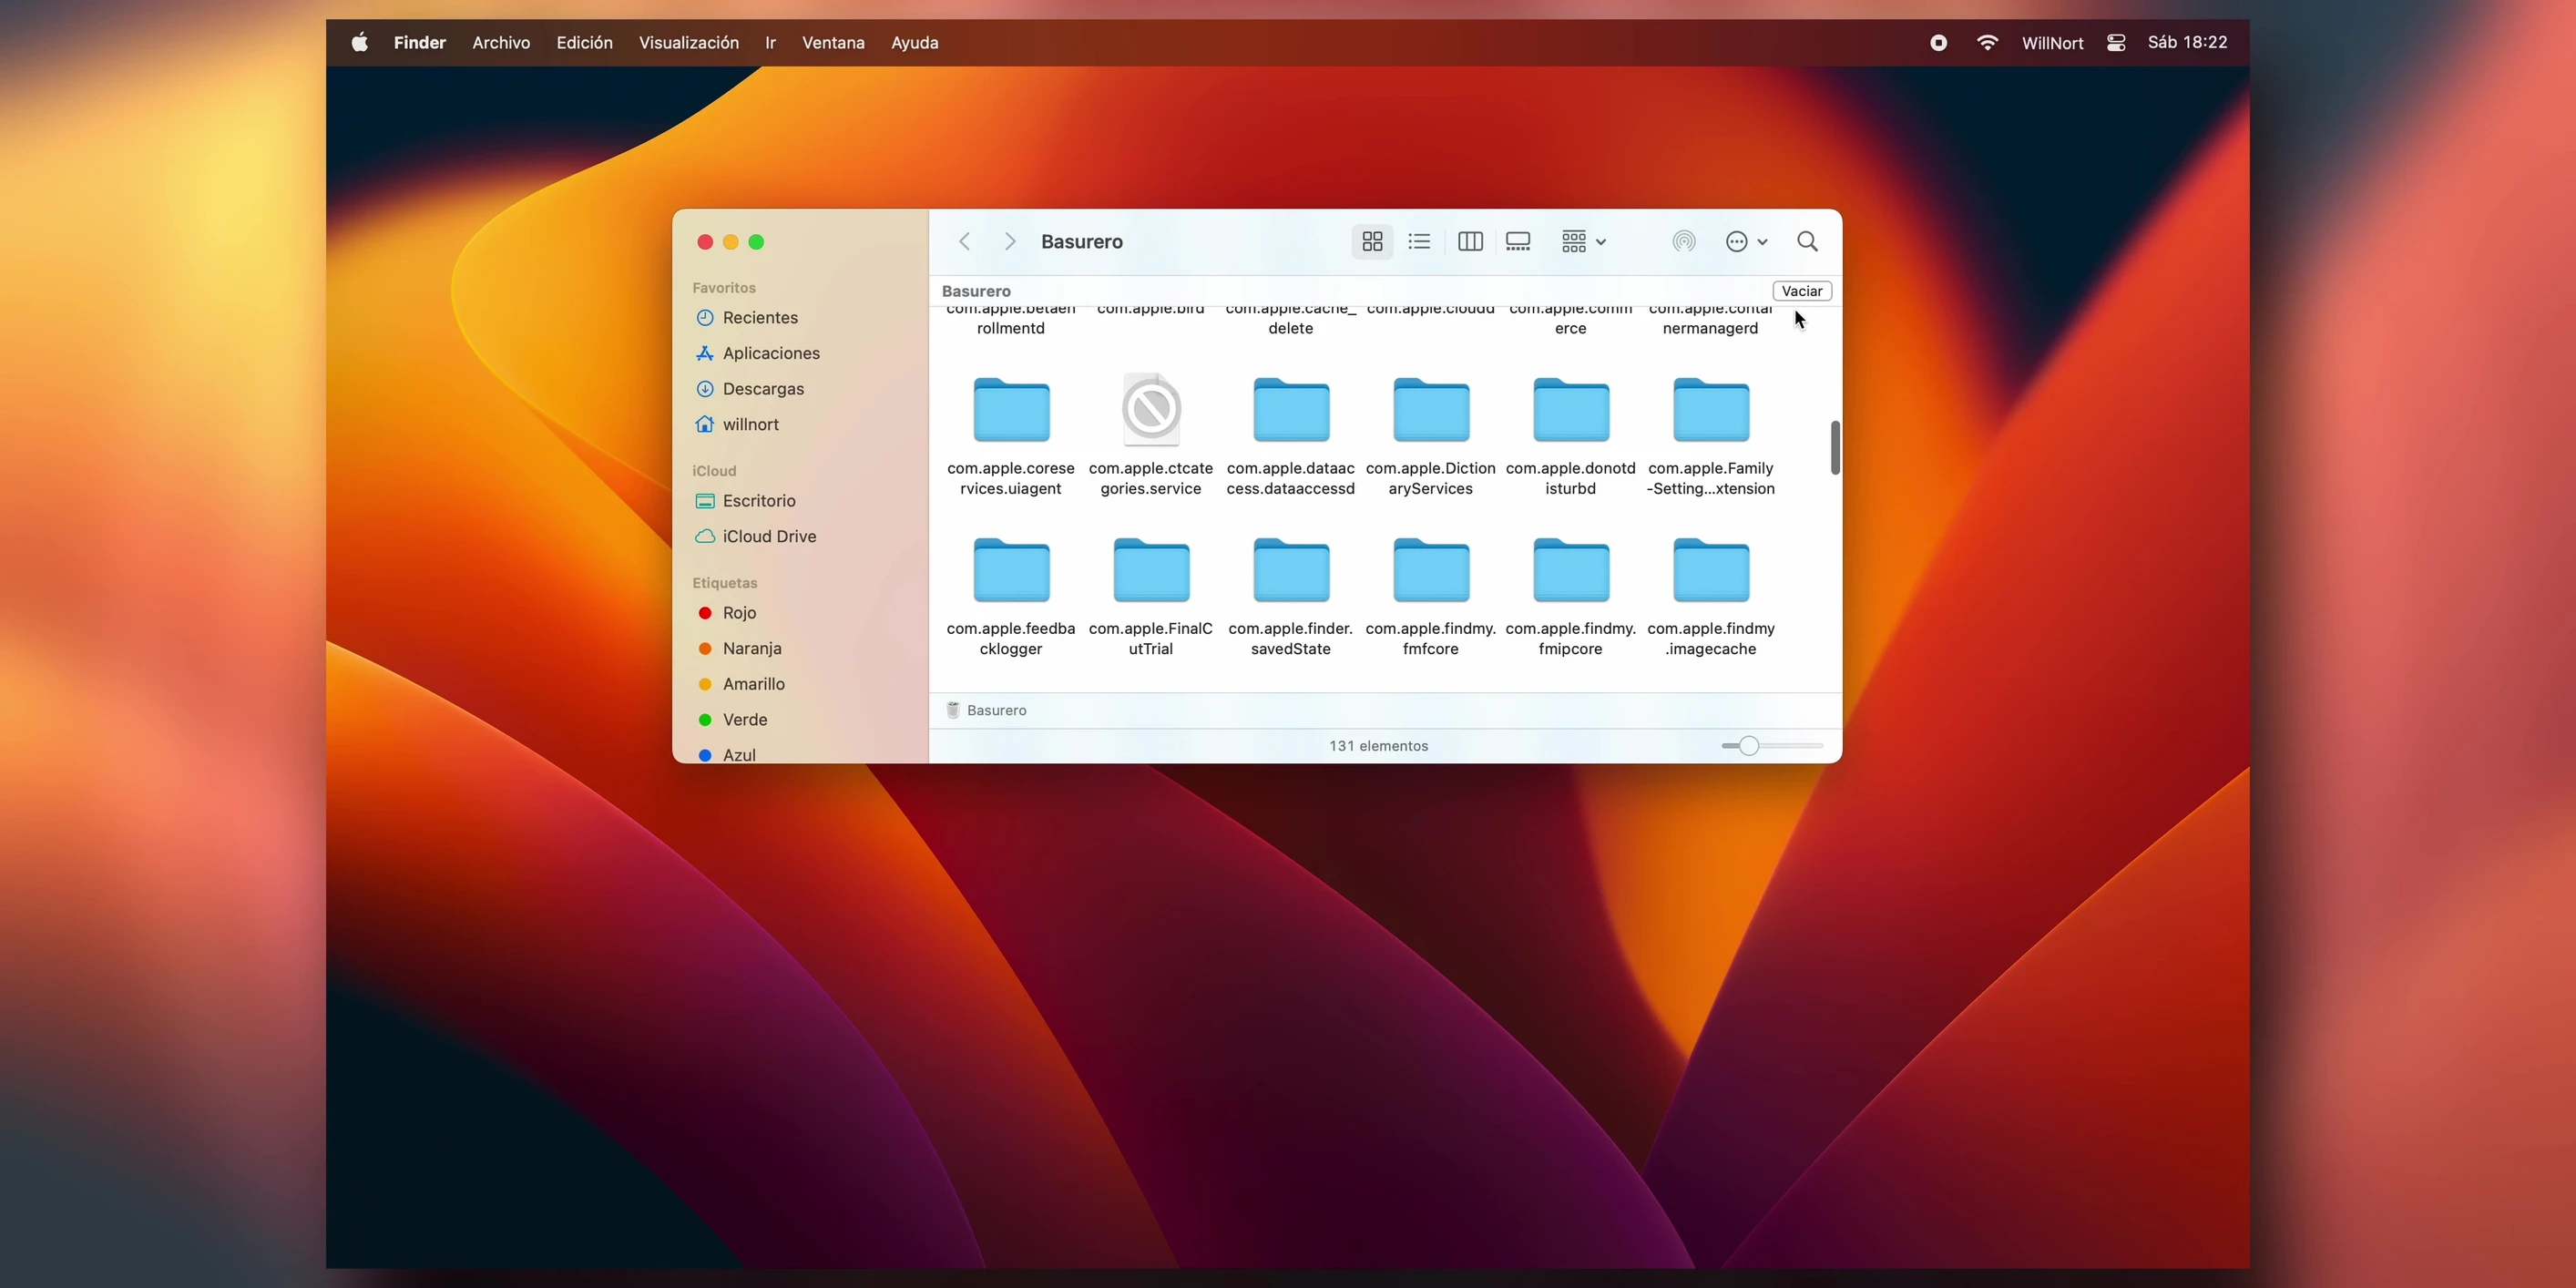Viewport: 2576px width, 1288px height.
Task: Switch Finder to icon view
Action: [x=1372, y=241]
